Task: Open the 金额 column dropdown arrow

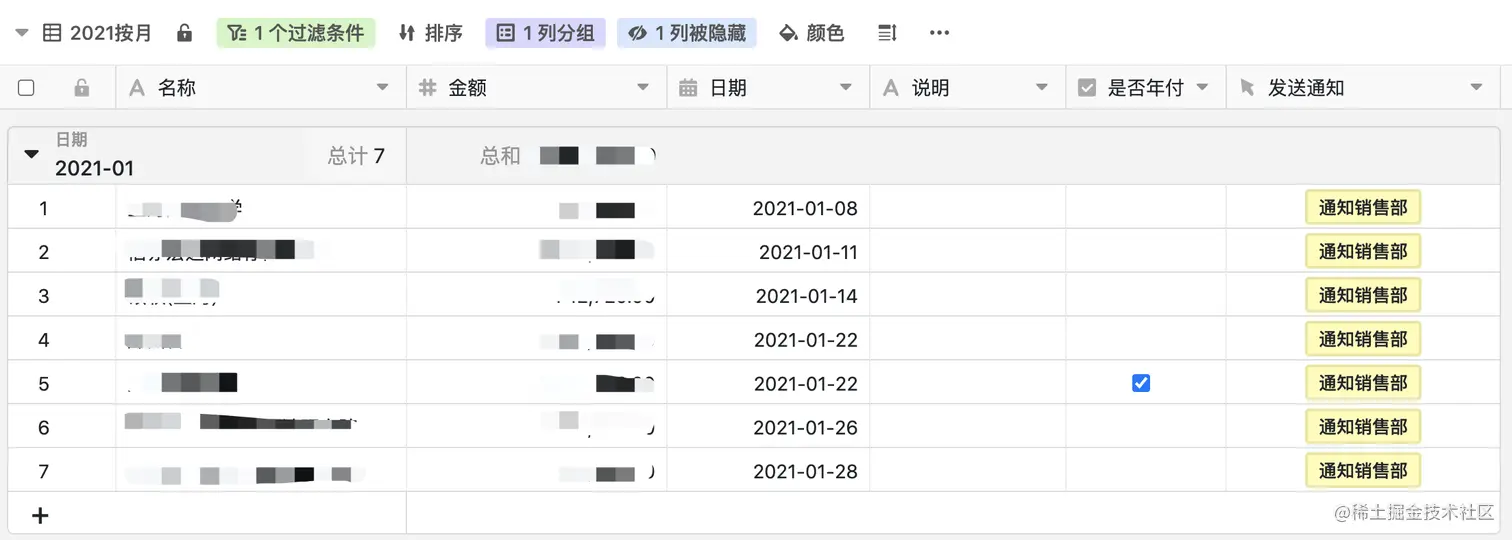Action: coord(643,88)
